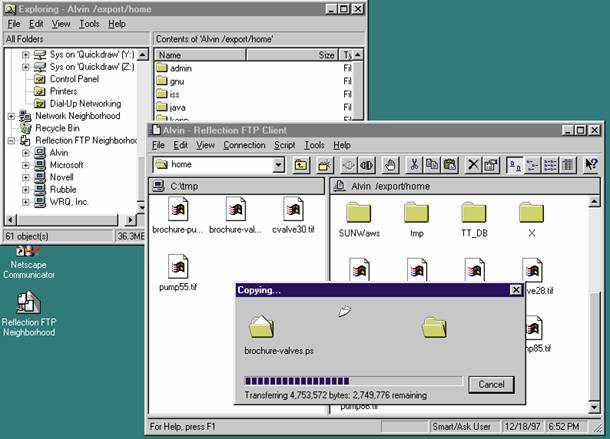
Task: Cancel the file copy
Action: (x=491, y=385)
